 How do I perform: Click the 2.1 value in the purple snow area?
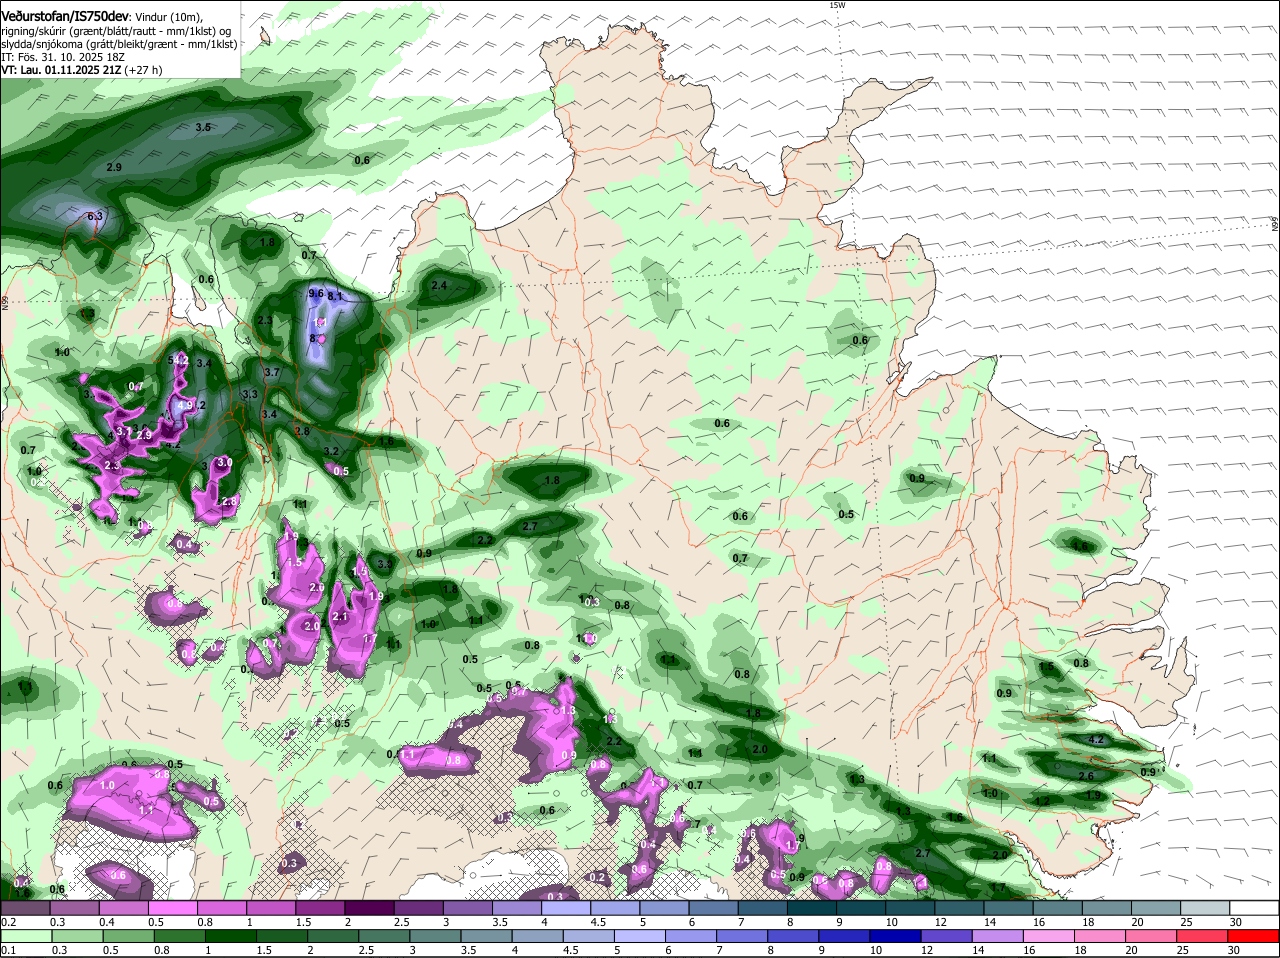point(339,617)
